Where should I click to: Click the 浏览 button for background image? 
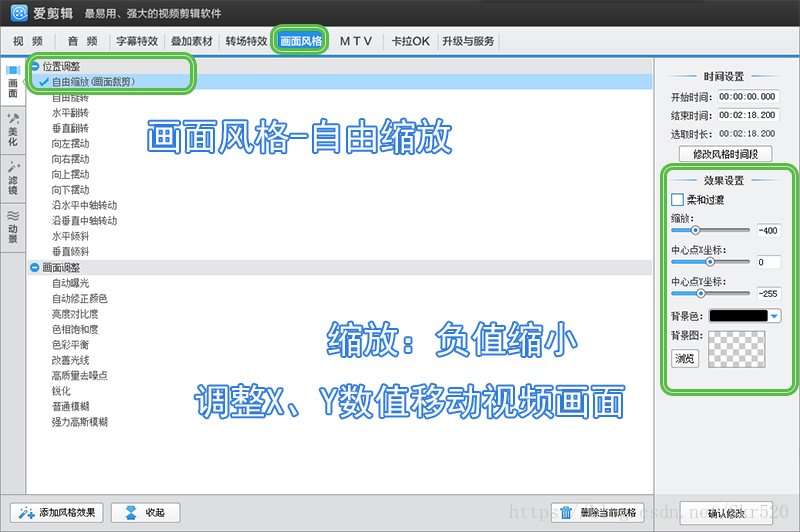point(684,359)
